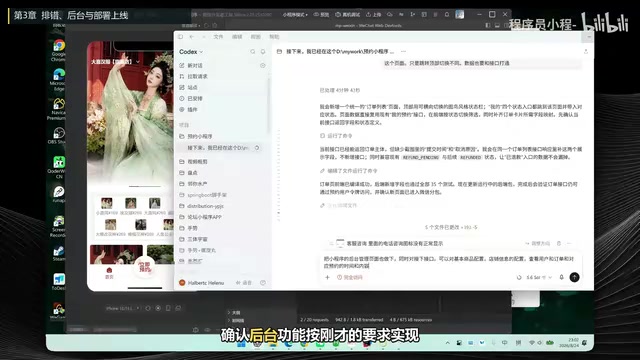Click 真机调试 in WeChat DevTools toolbar
This screenshot has height=360, width=640.
[348, 14]
